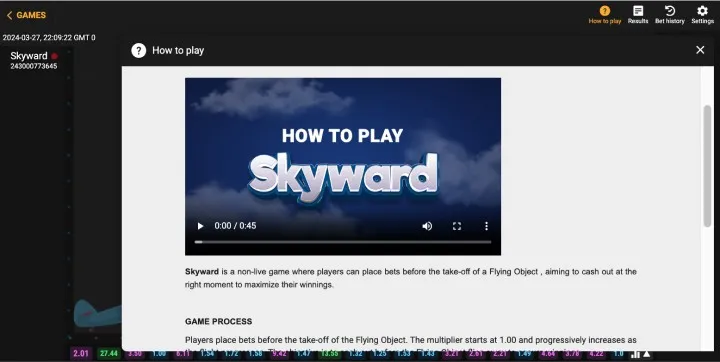Click the Skyward game title

pyautogui.click(x=29, y=56)
